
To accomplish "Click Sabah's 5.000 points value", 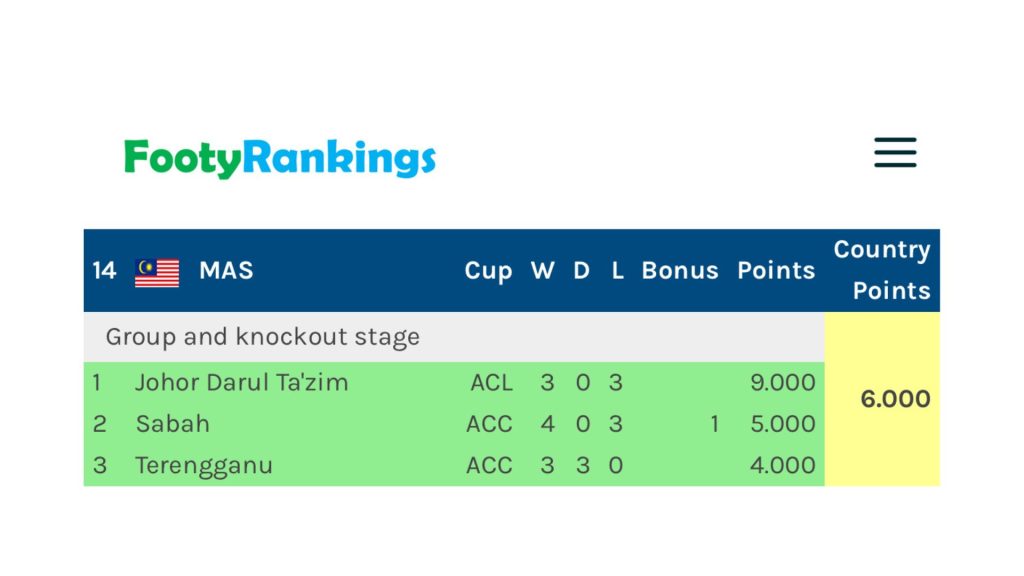I will point(782,424).
